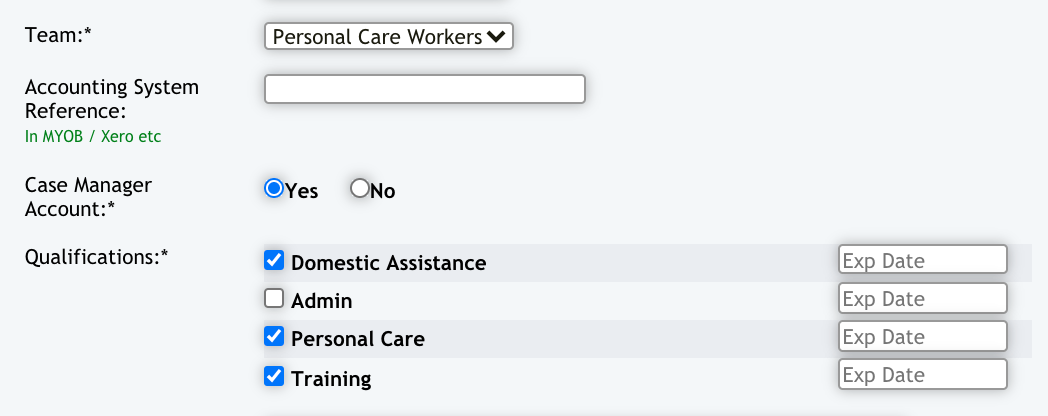1048x416 pixels.
Task: Click Exp Date field for Personal Care
Action: [x=921, y=337]
